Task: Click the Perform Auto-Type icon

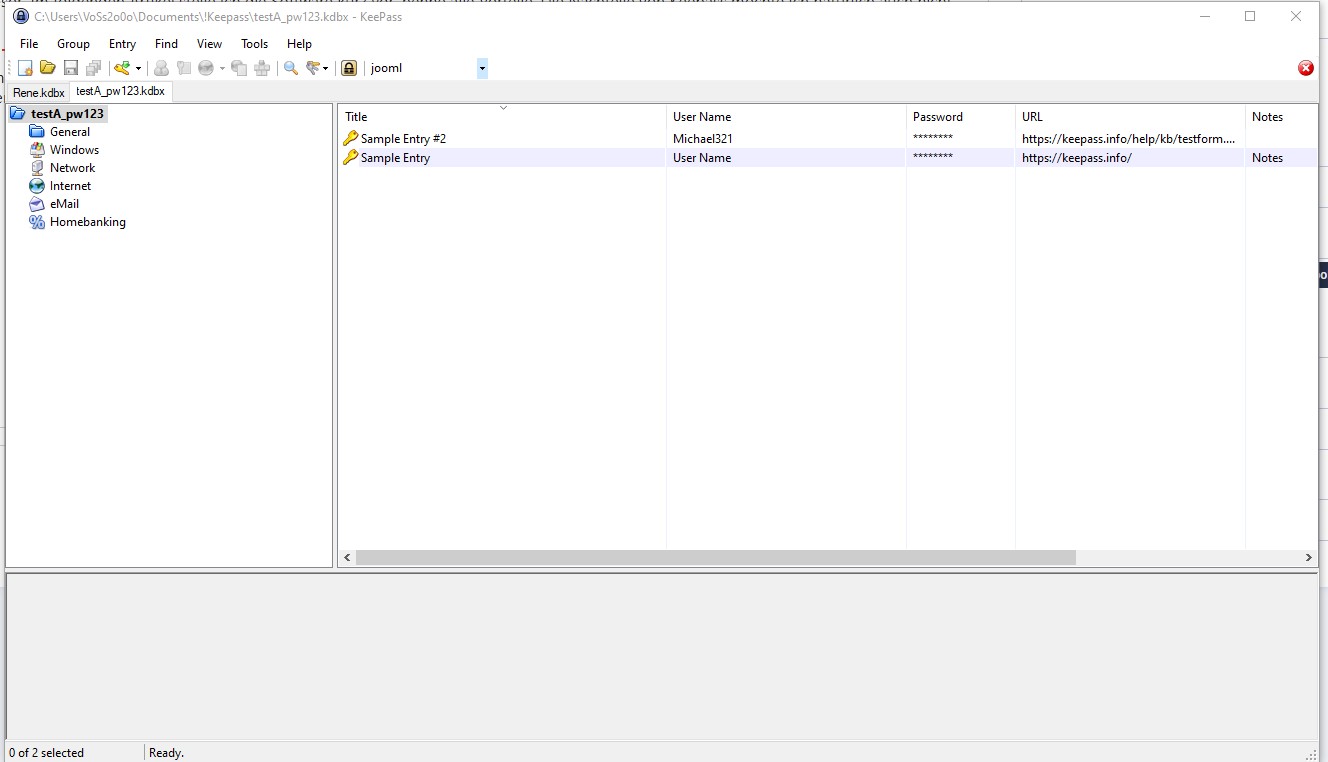Action: pyautogui.click(x=262, y=68)
